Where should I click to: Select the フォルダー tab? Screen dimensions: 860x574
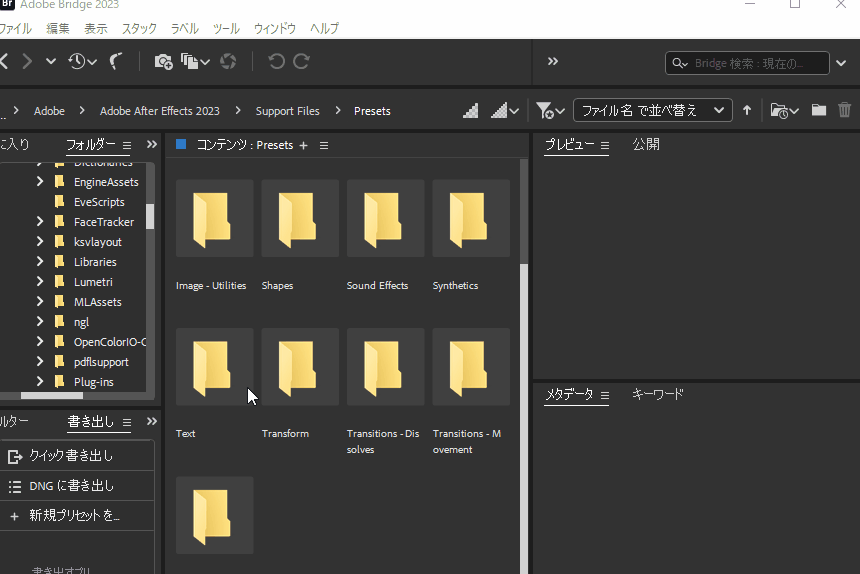[90, 145]
